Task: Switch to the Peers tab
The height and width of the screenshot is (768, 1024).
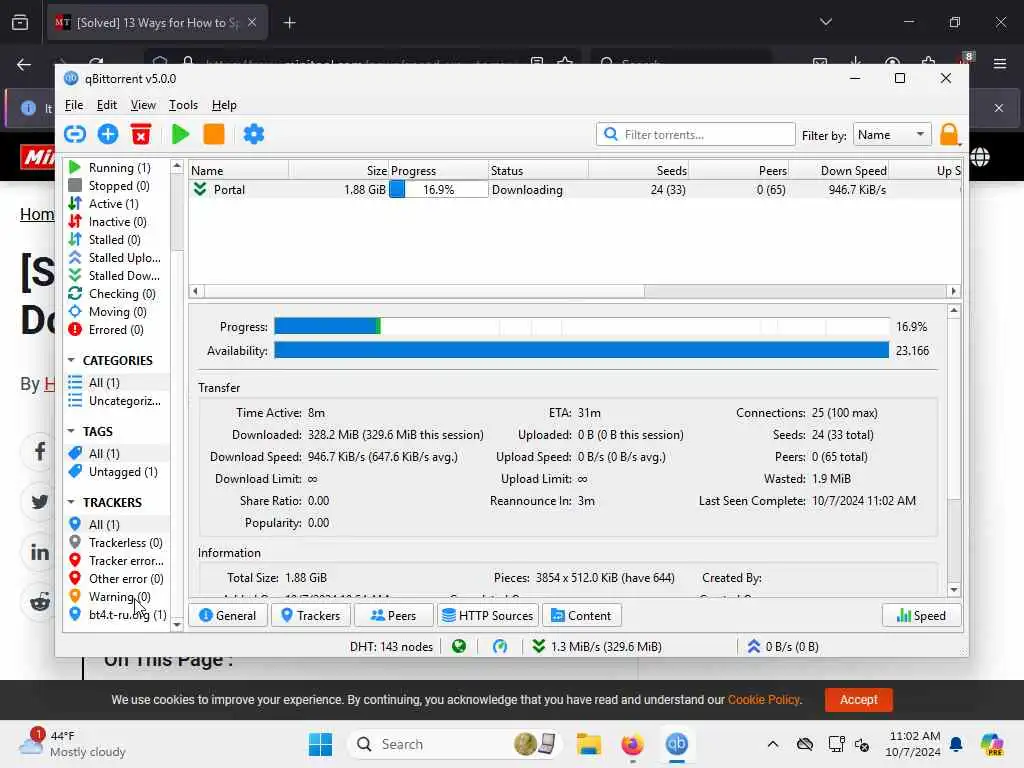Action: tap(393, 615)
